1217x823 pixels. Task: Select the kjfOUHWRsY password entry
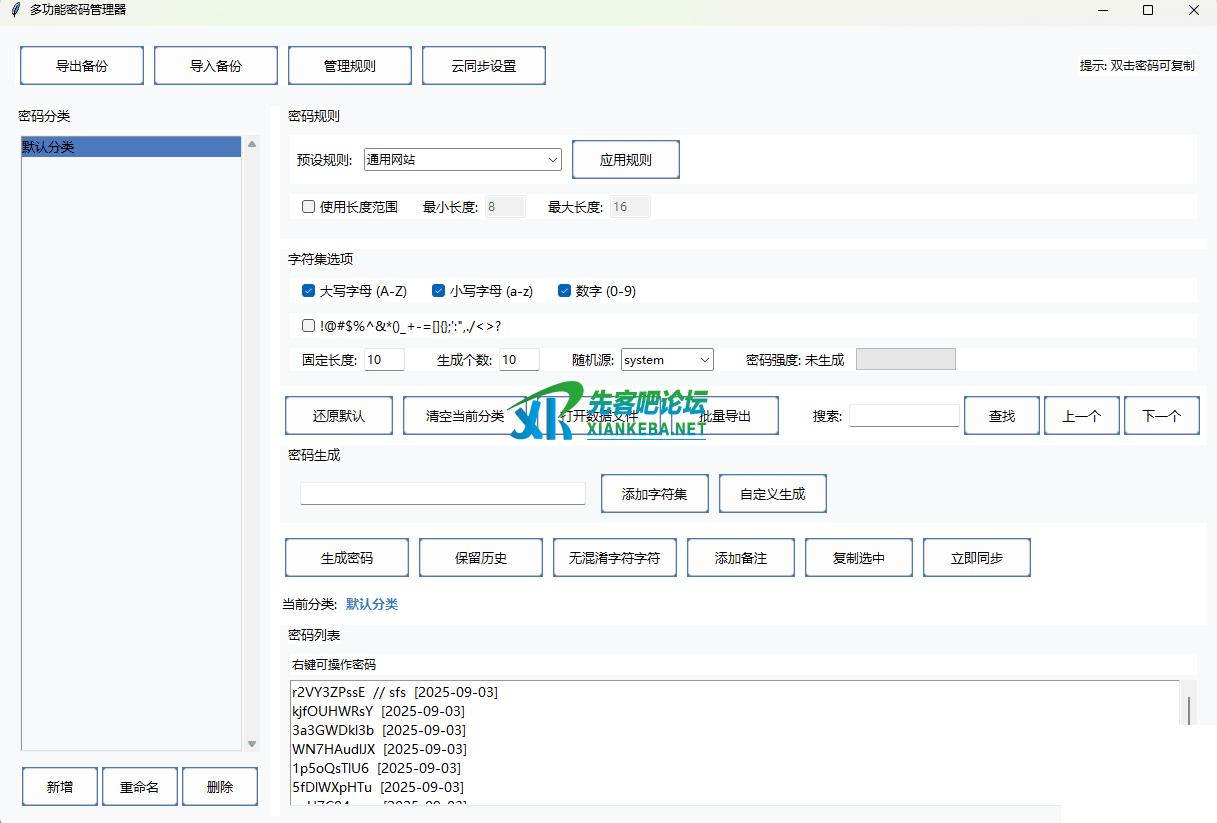pyautogui.click(x=332, y=711)
